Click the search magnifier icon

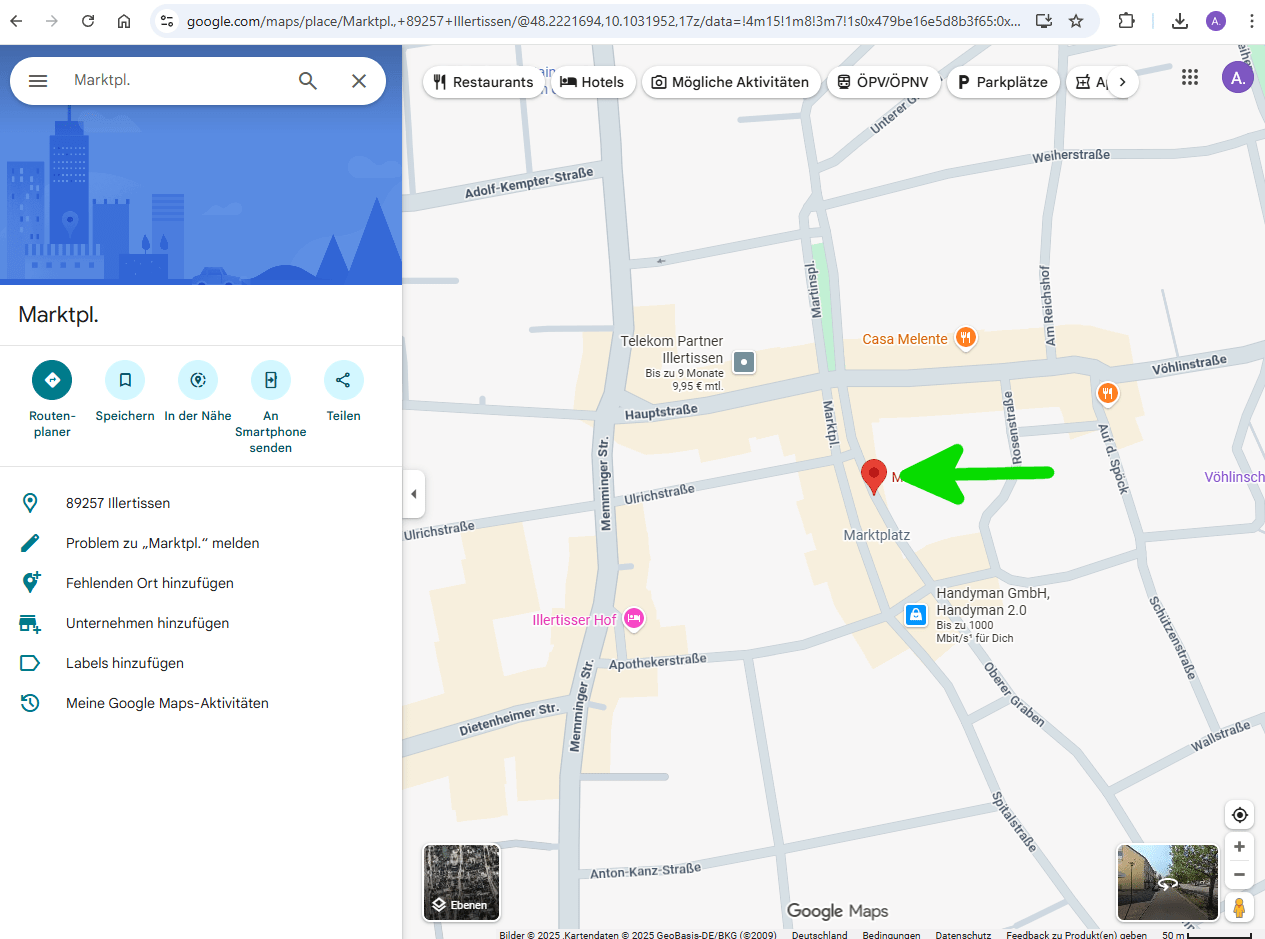[x=308, y=81]
